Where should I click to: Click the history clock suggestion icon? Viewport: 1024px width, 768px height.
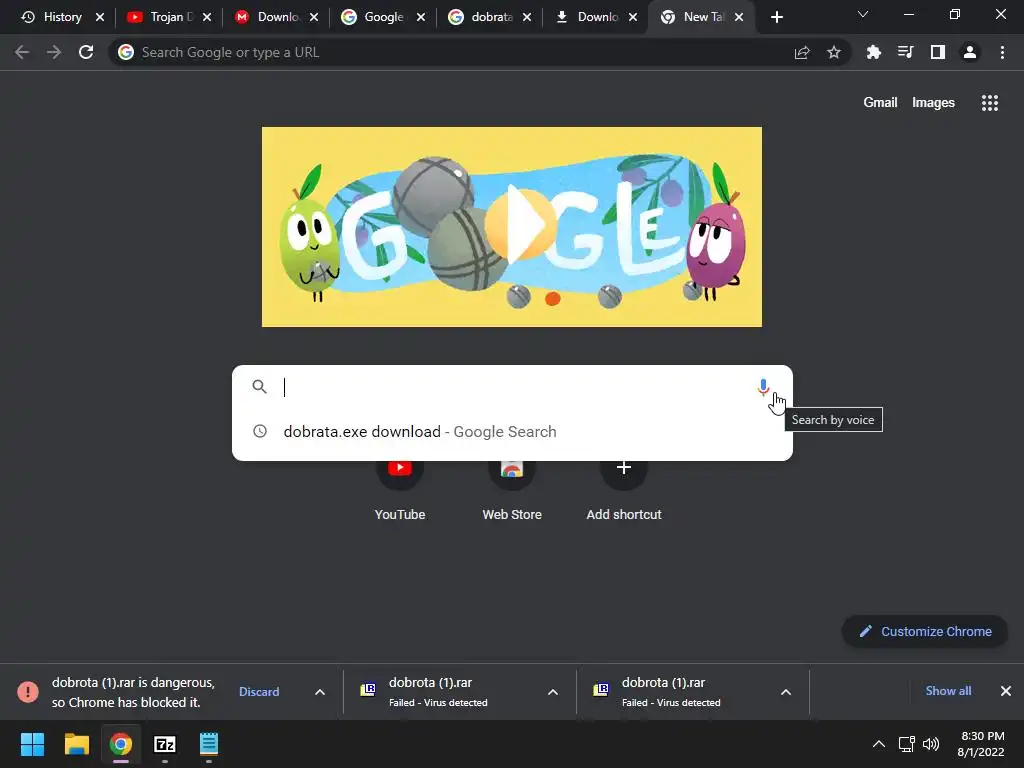(x=260, y=431)
